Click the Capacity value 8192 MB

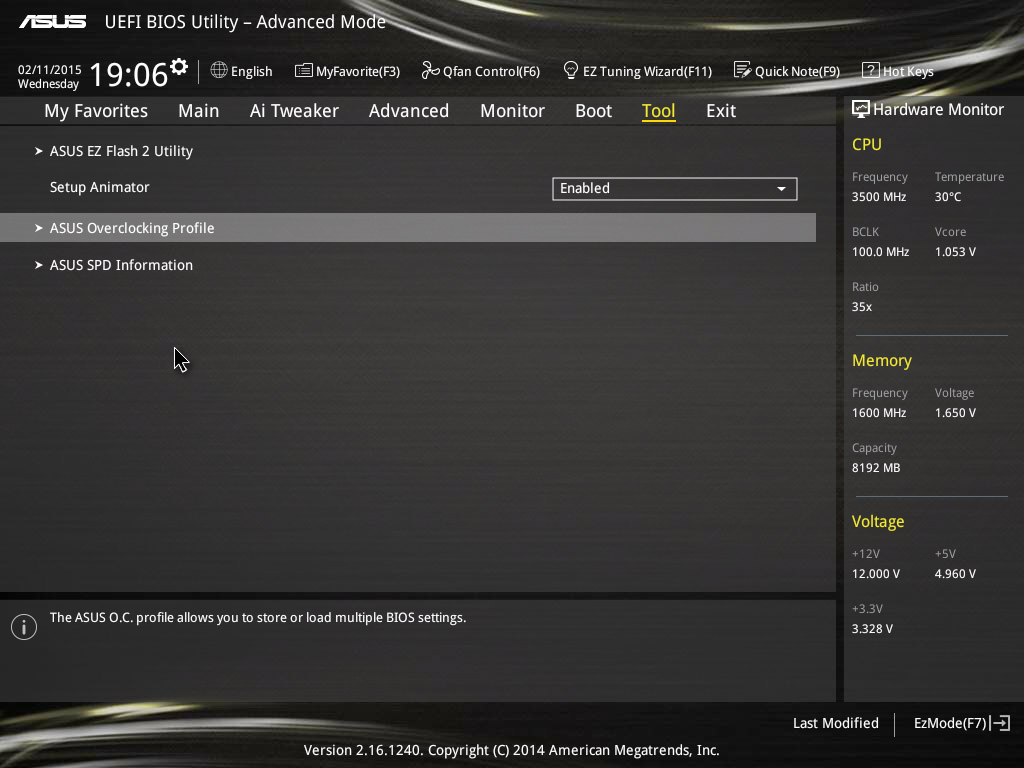click(x=876, y=468)
